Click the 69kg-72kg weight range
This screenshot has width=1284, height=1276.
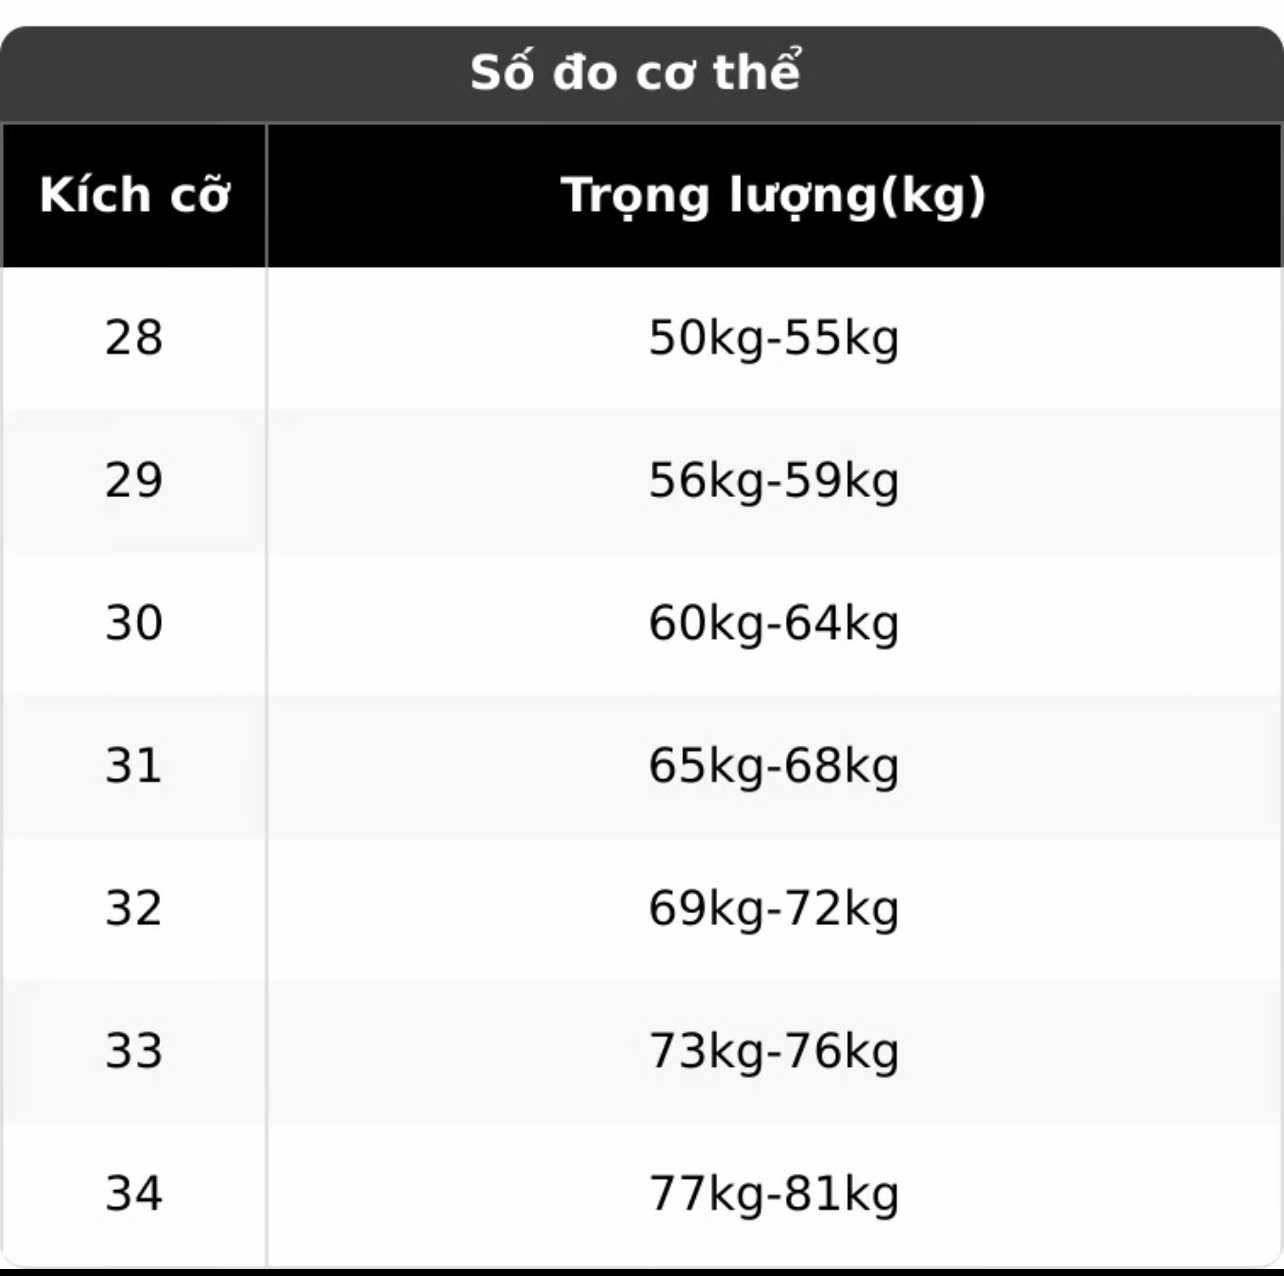[x=774, y=909]
